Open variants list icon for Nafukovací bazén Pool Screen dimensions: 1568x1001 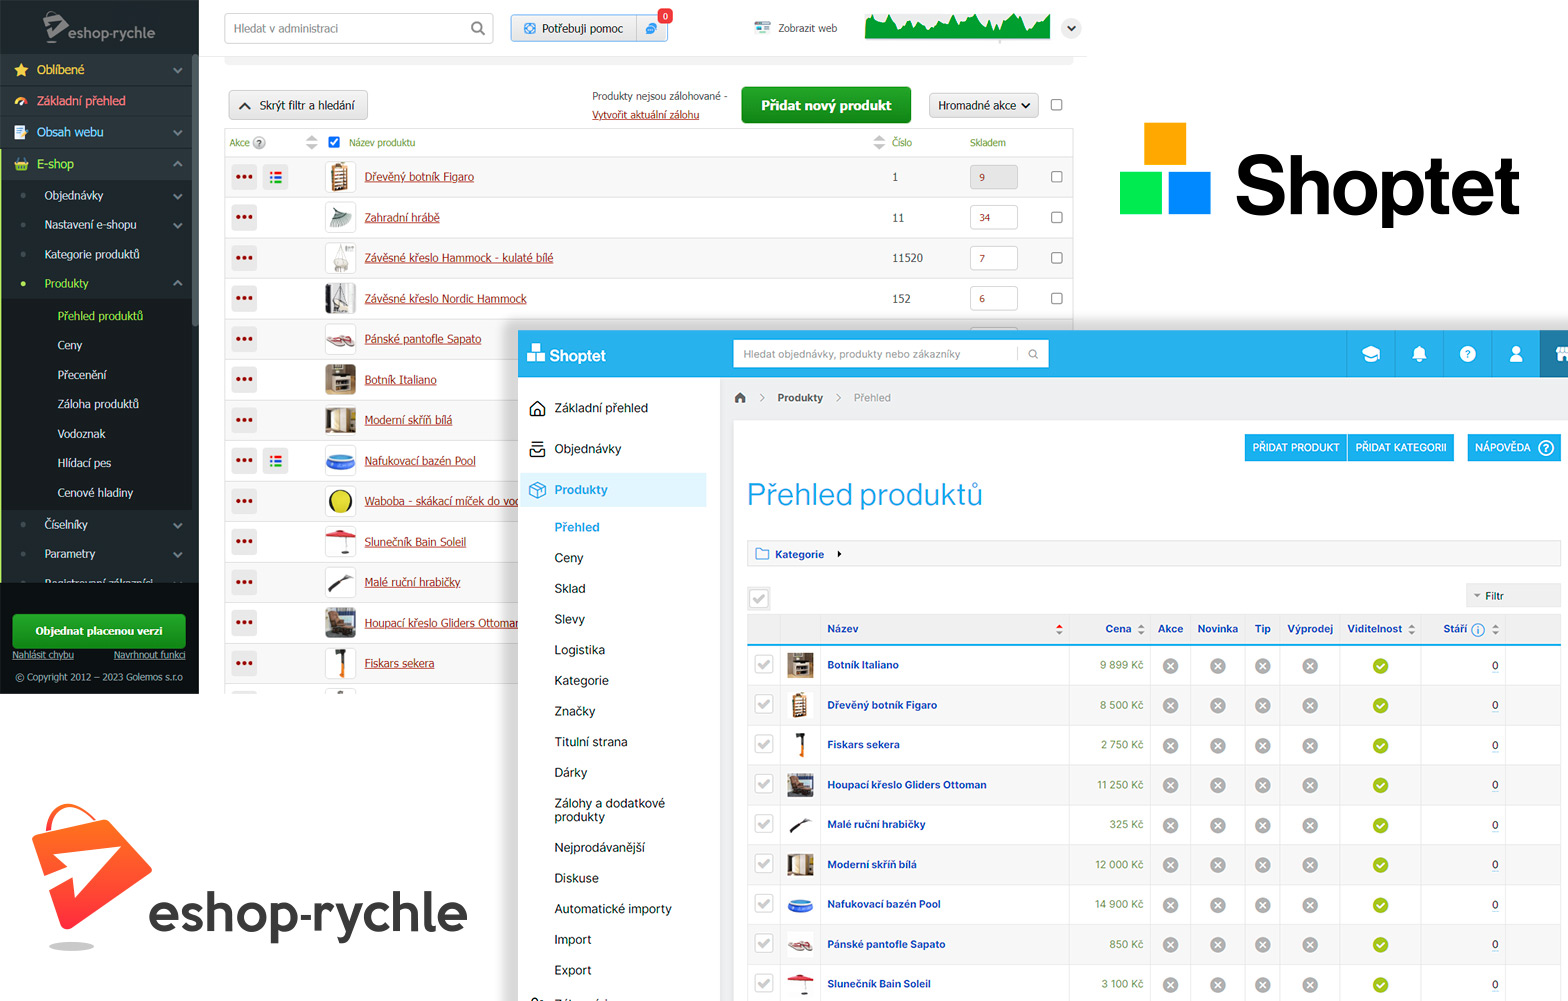coord(276,461)
